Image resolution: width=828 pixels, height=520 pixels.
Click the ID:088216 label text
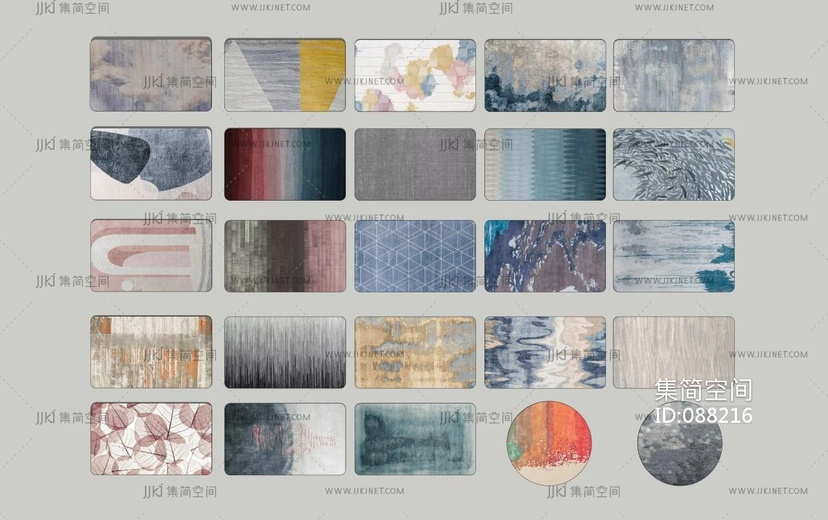click(703, 415)
